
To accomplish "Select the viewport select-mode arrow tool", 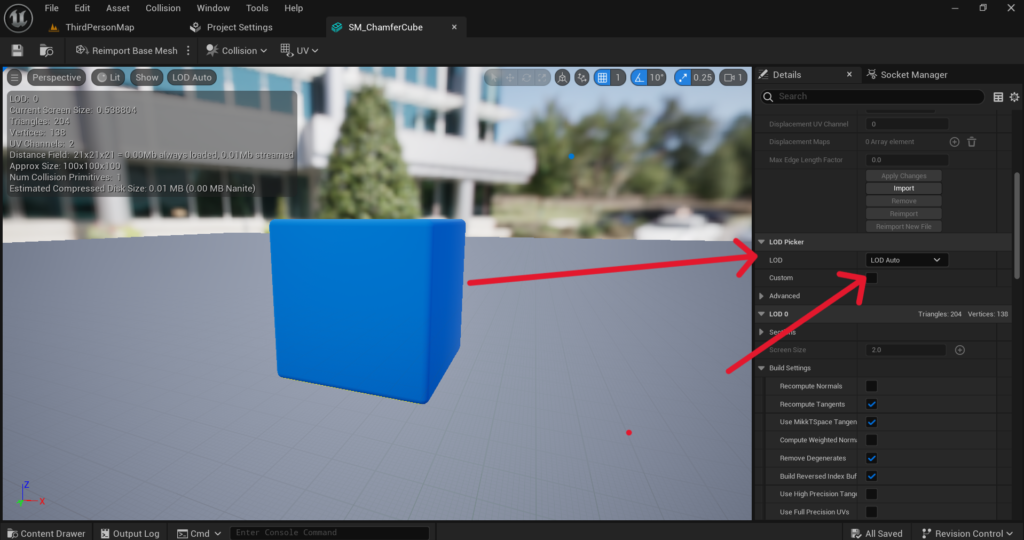I will click(494, 78).
